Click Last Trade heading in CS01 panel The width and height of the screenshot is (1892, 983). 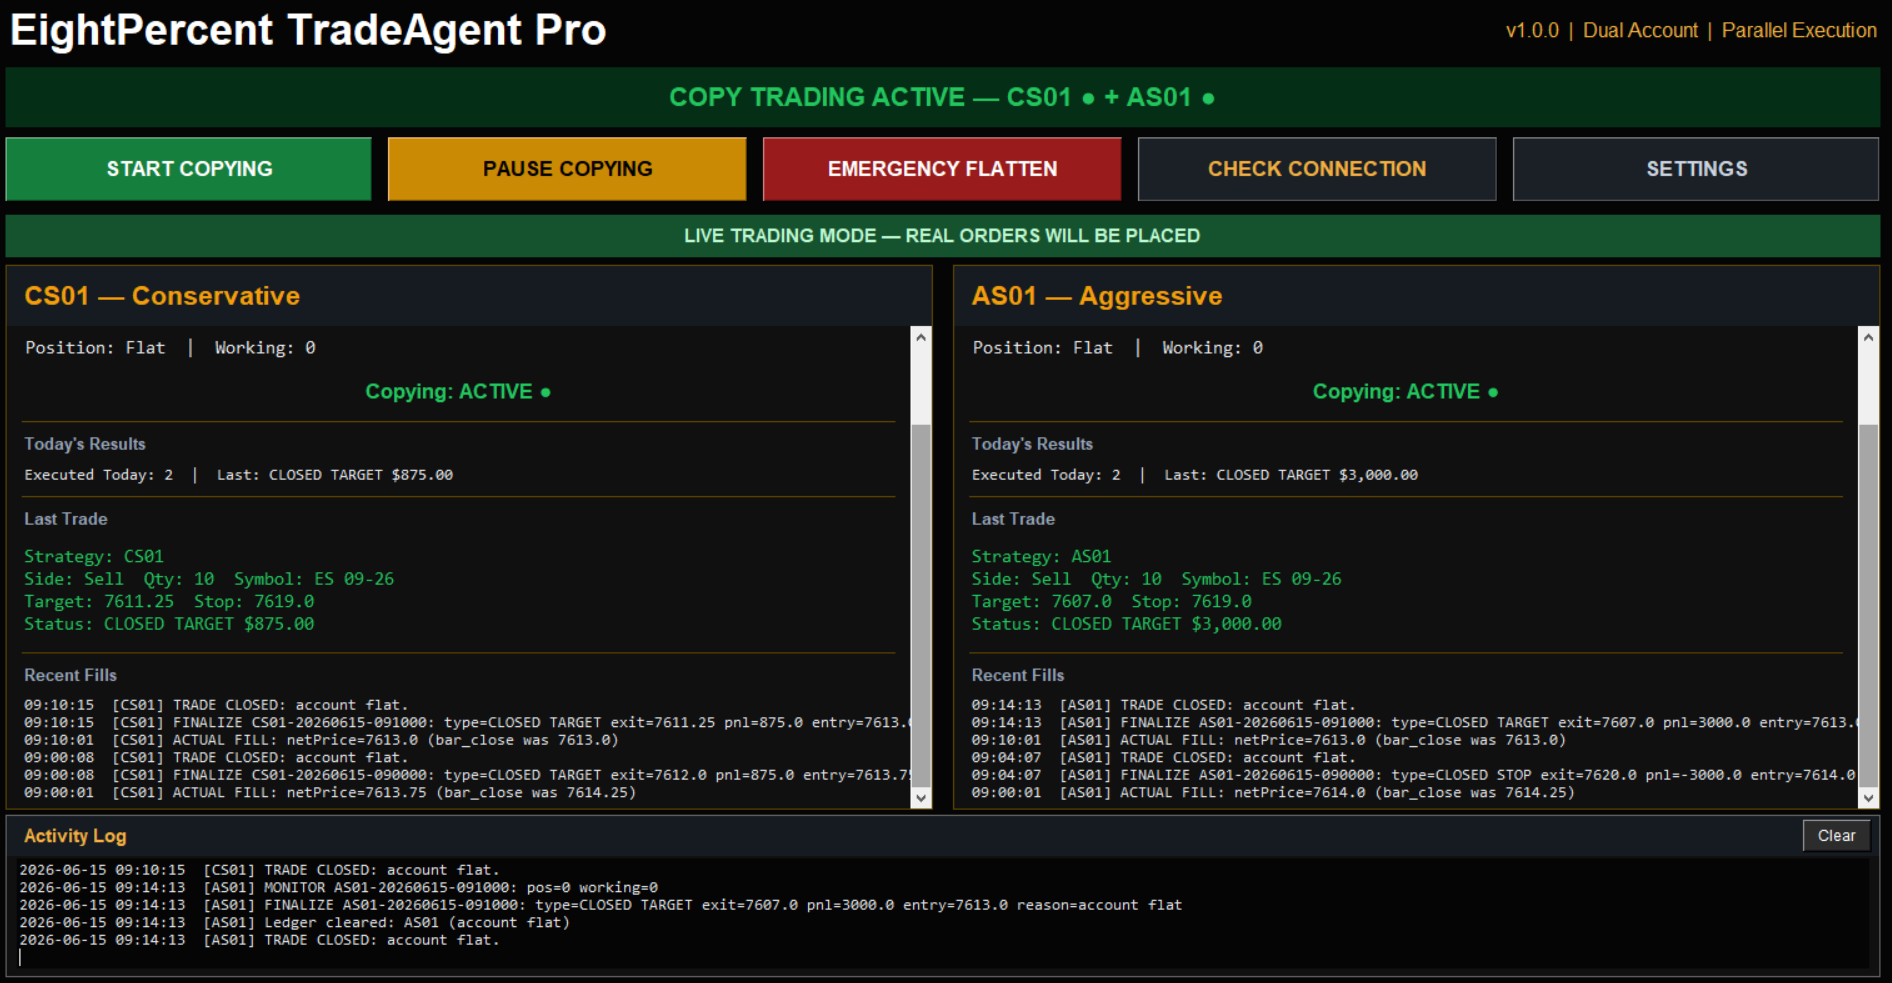point(66,519)
